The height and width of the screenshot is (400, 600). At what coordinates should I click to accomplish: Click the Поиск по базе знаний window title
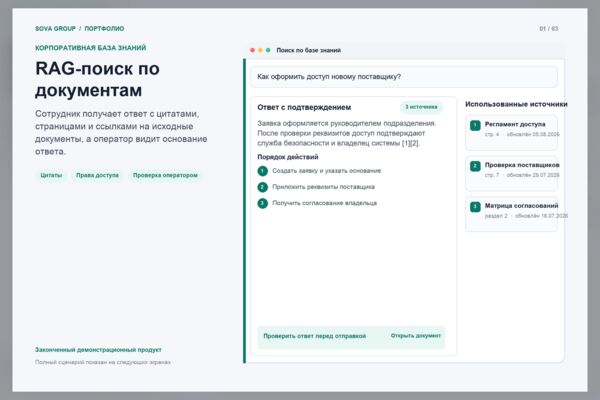308,50
